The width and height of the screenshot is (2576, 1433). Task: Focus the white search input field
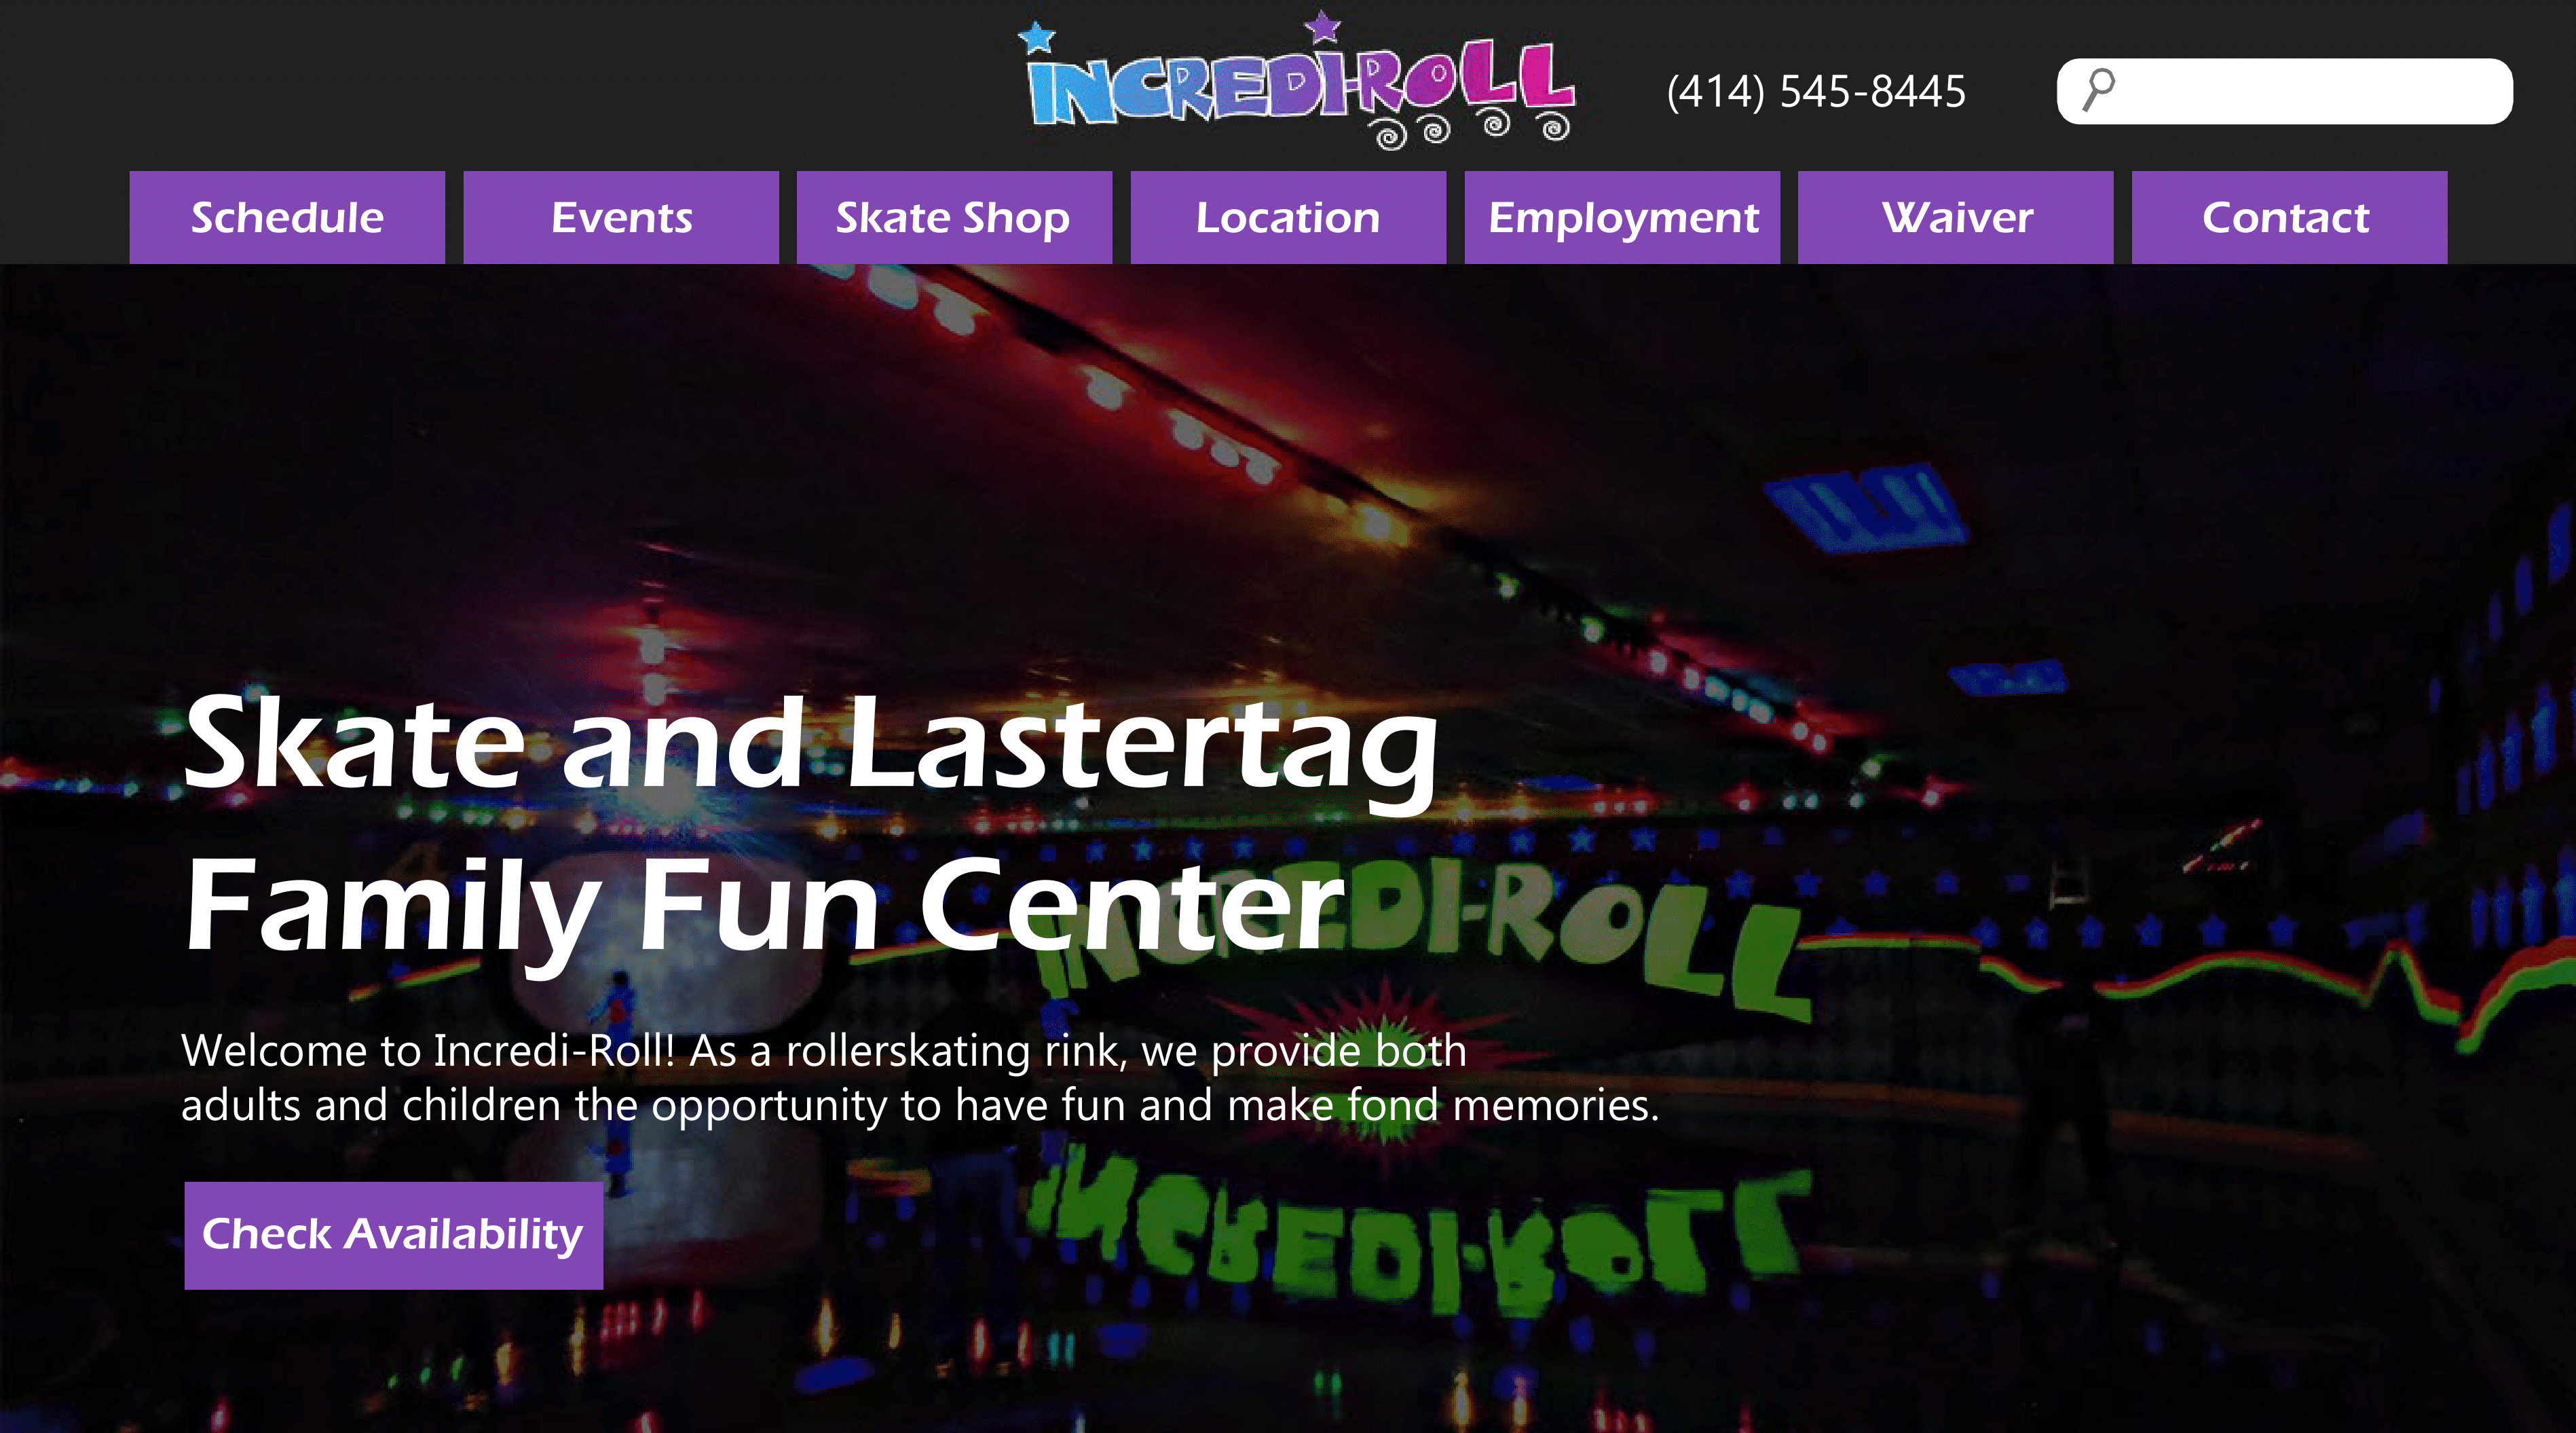[2284, 91]
